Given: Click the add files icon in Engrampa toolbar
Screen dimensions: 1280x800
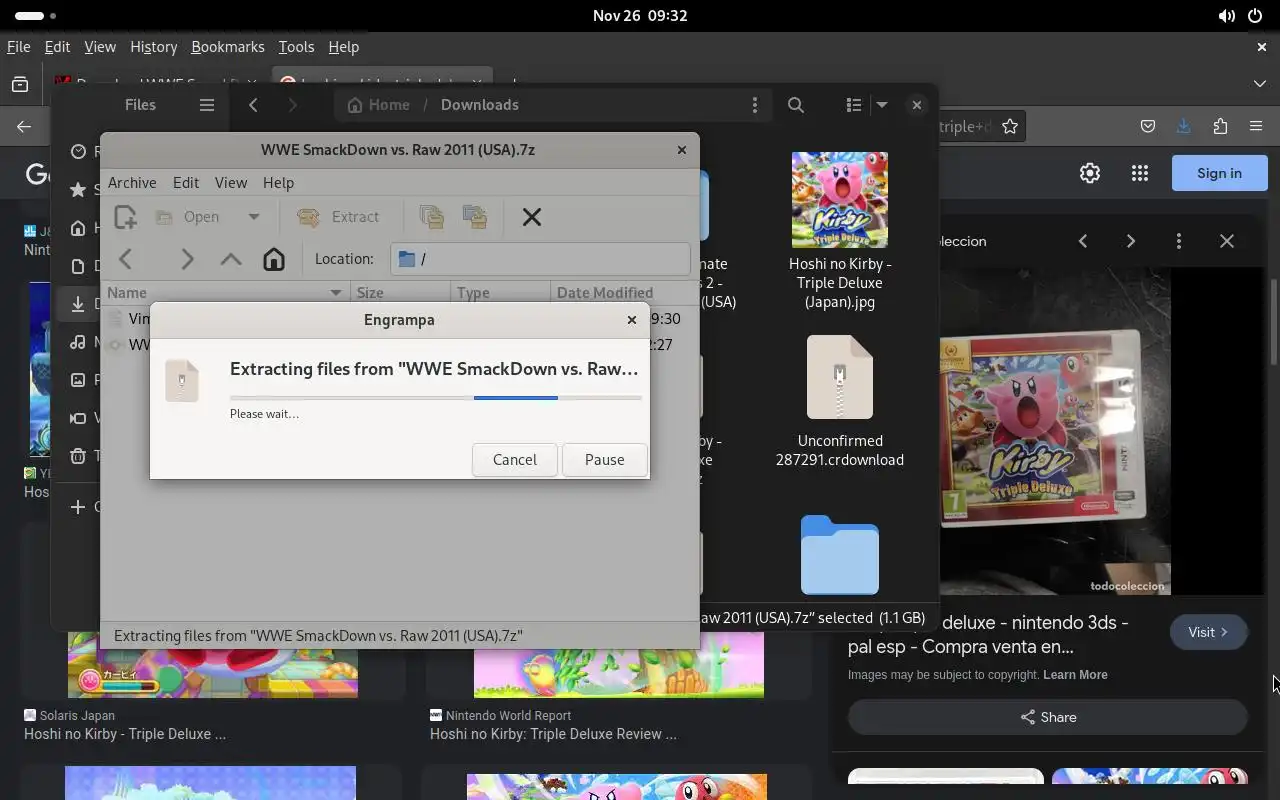Looking at the screenshot, I should point(432,217).
